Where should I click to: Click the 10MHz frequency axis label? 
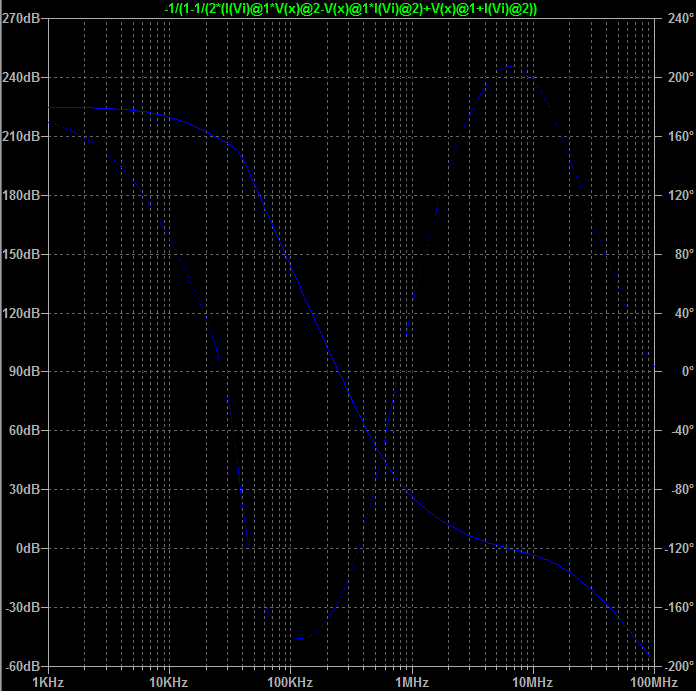533,682
